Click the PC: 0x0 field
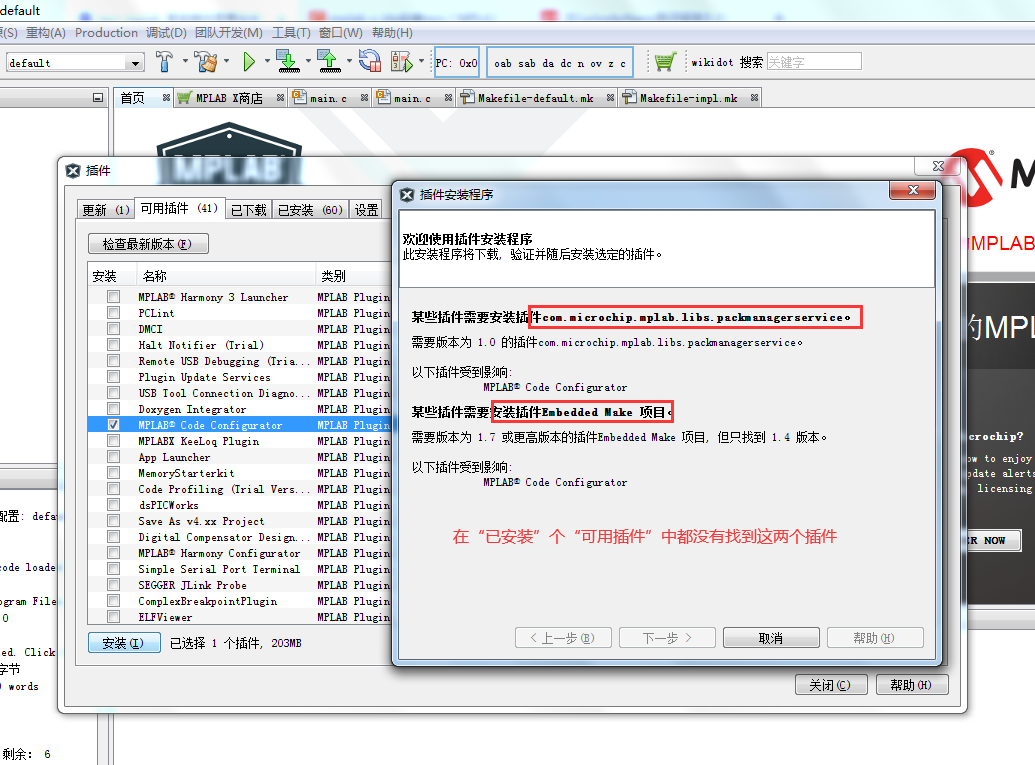The height and width of the screenshot is (765, 1035). tap(456, 63)
